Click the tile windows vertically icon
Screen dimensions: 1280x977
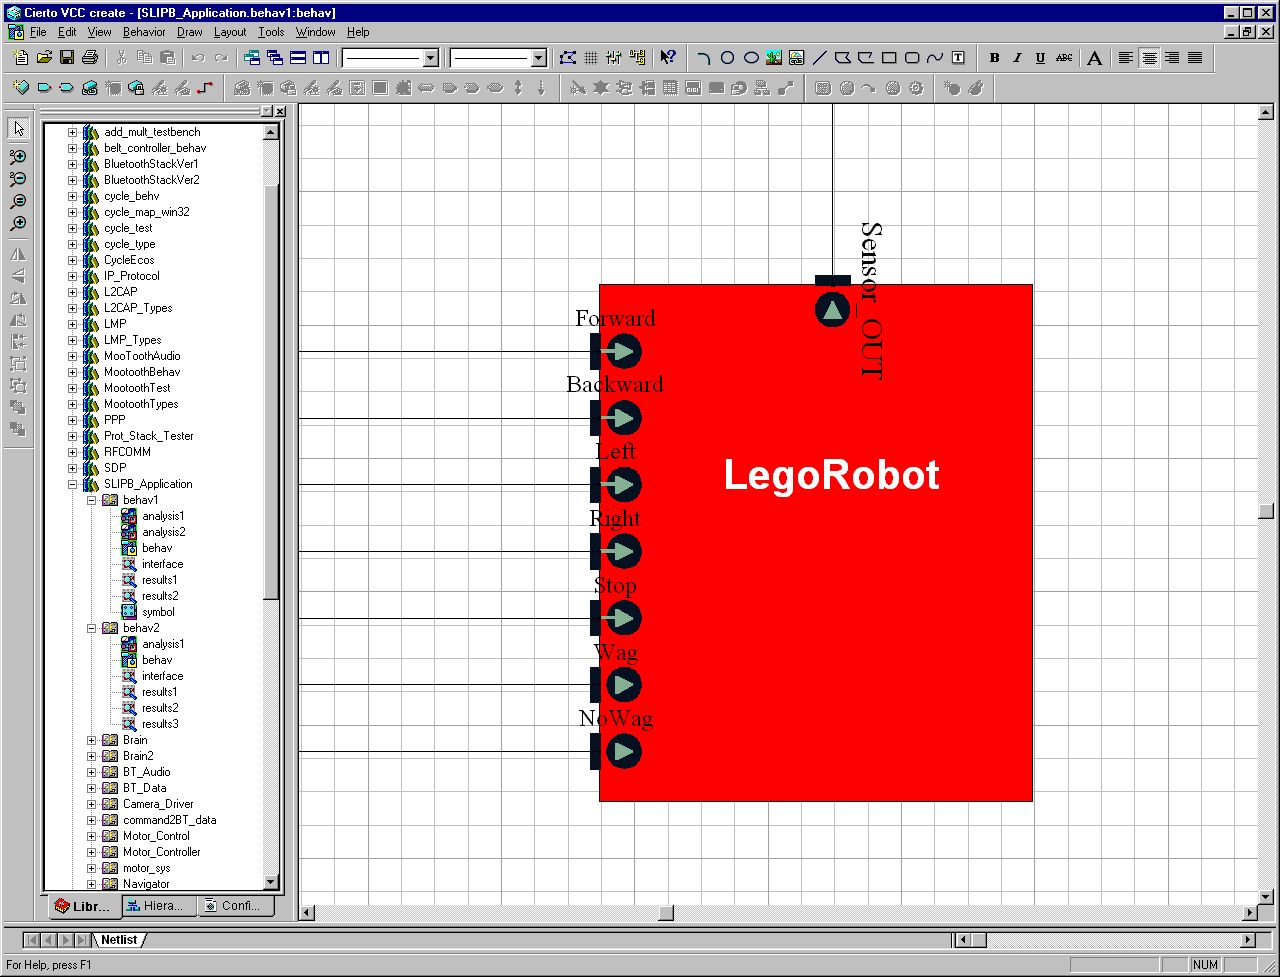(x=321, y=58)
